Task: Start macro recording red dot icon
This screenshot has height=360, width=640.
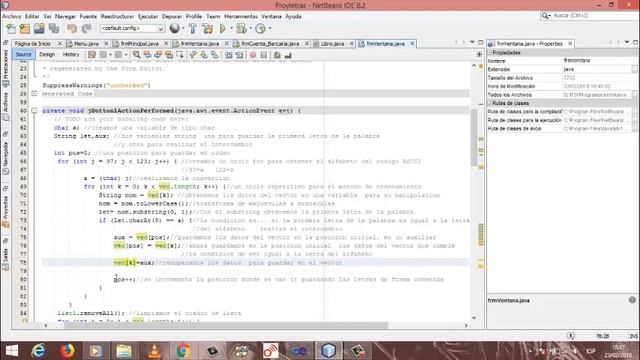Action: tap(253, 55)
